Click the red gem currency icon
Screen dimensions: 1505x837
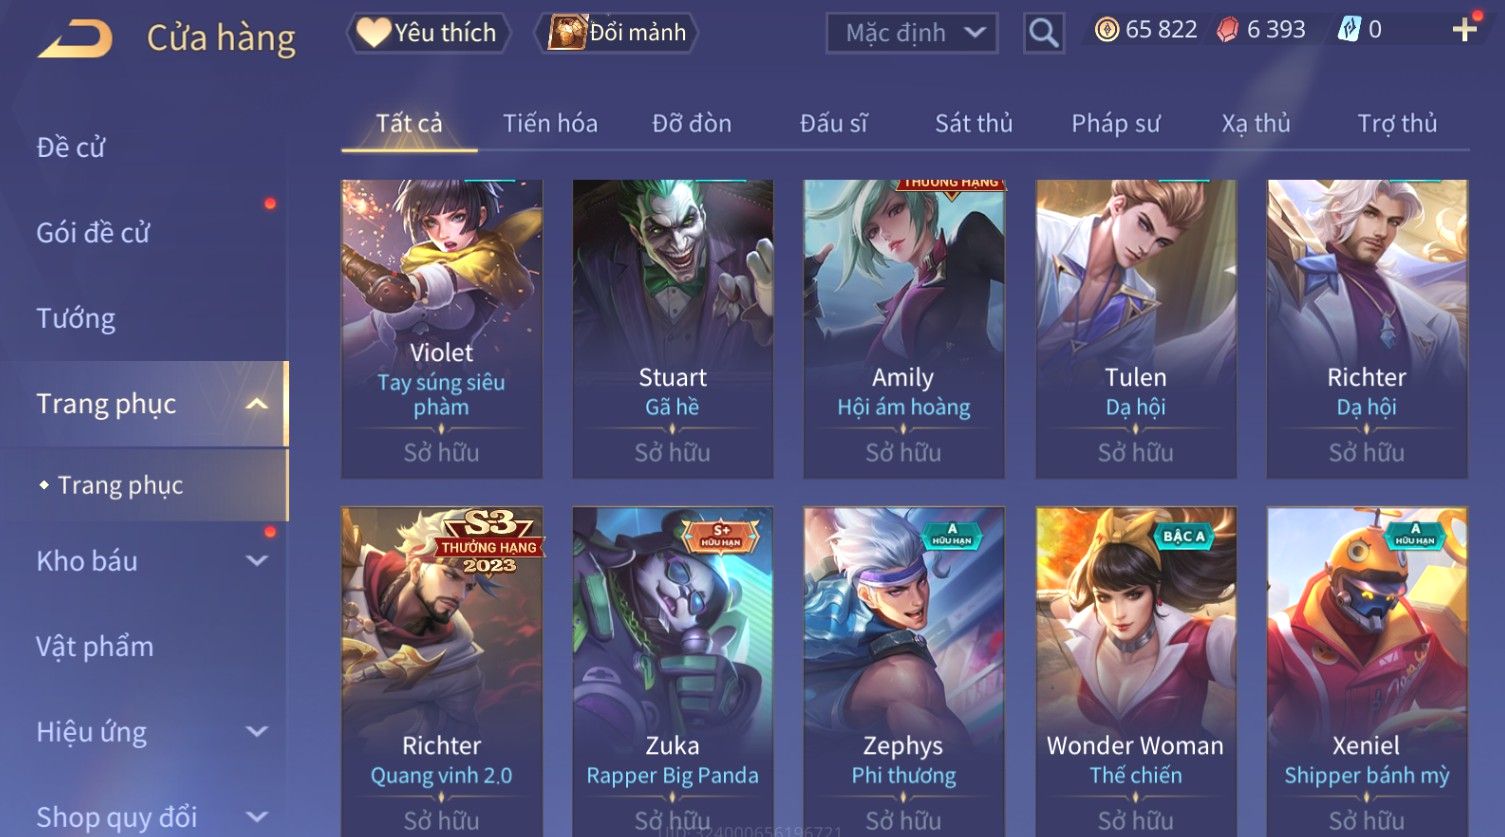click(x=1228, y=30)
